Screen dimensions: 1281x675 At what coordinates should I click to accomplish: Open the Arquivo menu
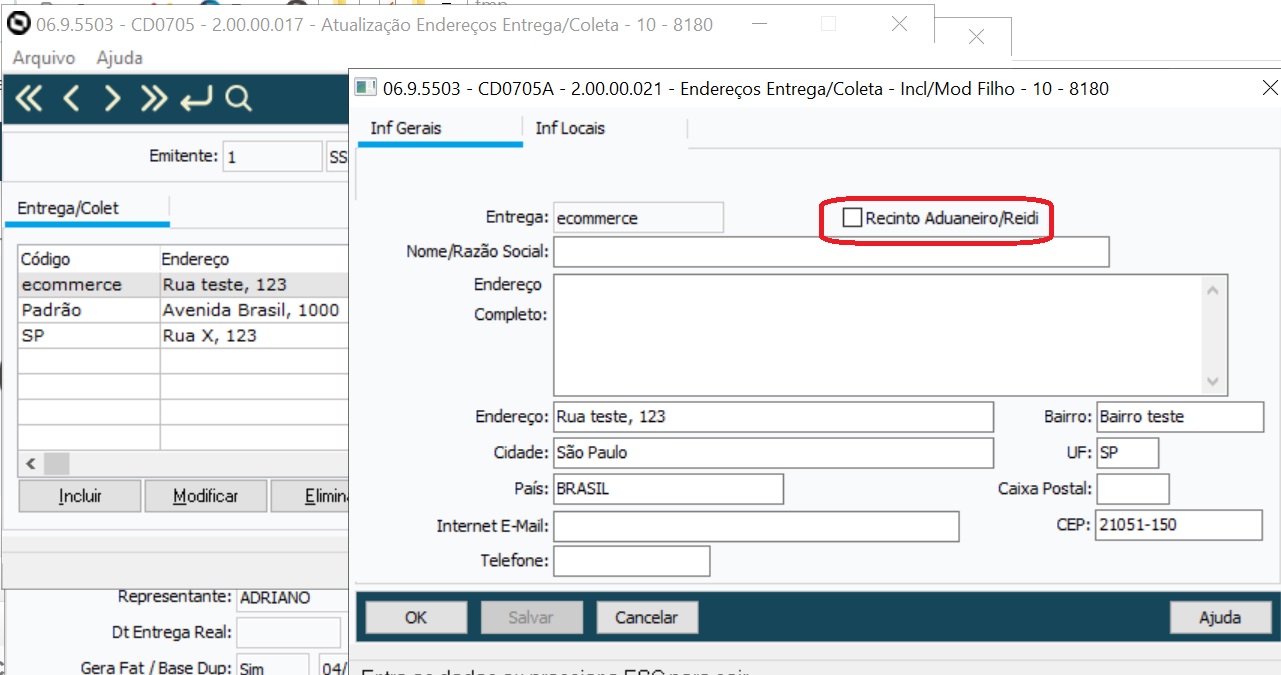44,59
